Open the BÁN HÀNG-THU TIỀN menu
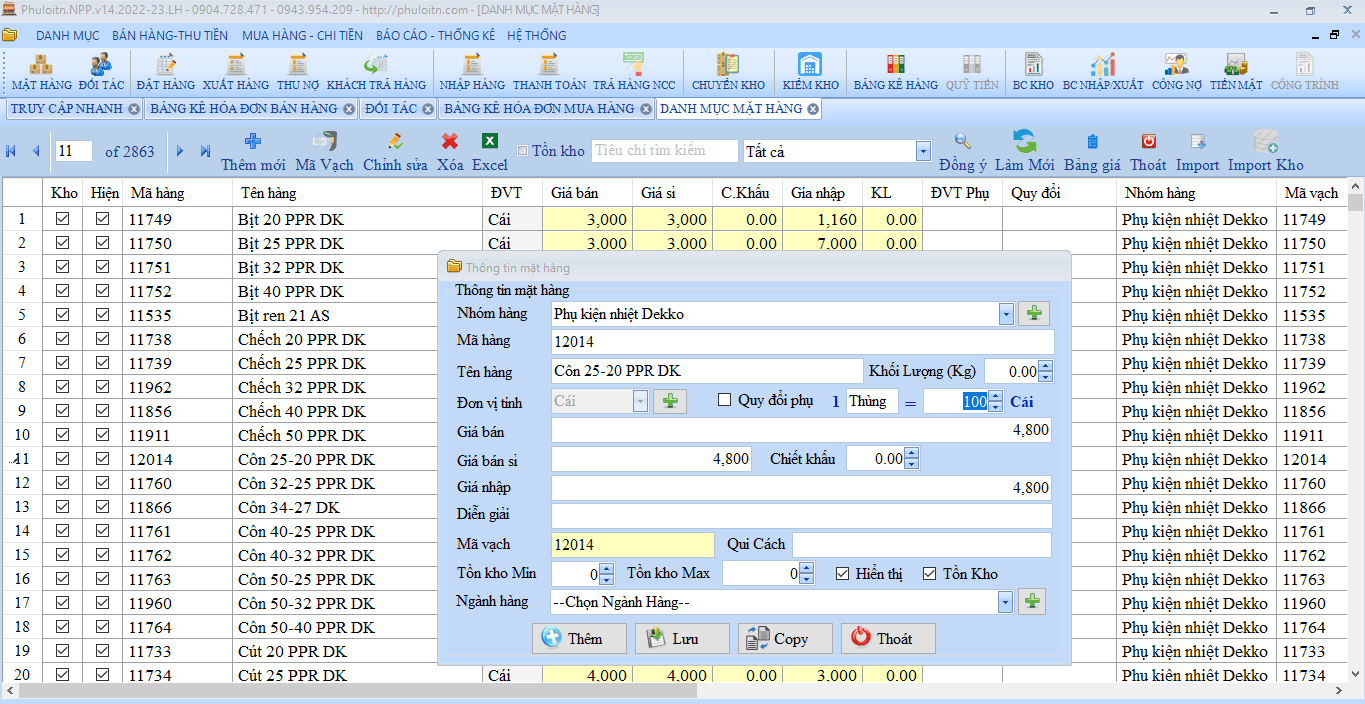Viewport: 1365px width, 704px height. click(x=170, y=35)
